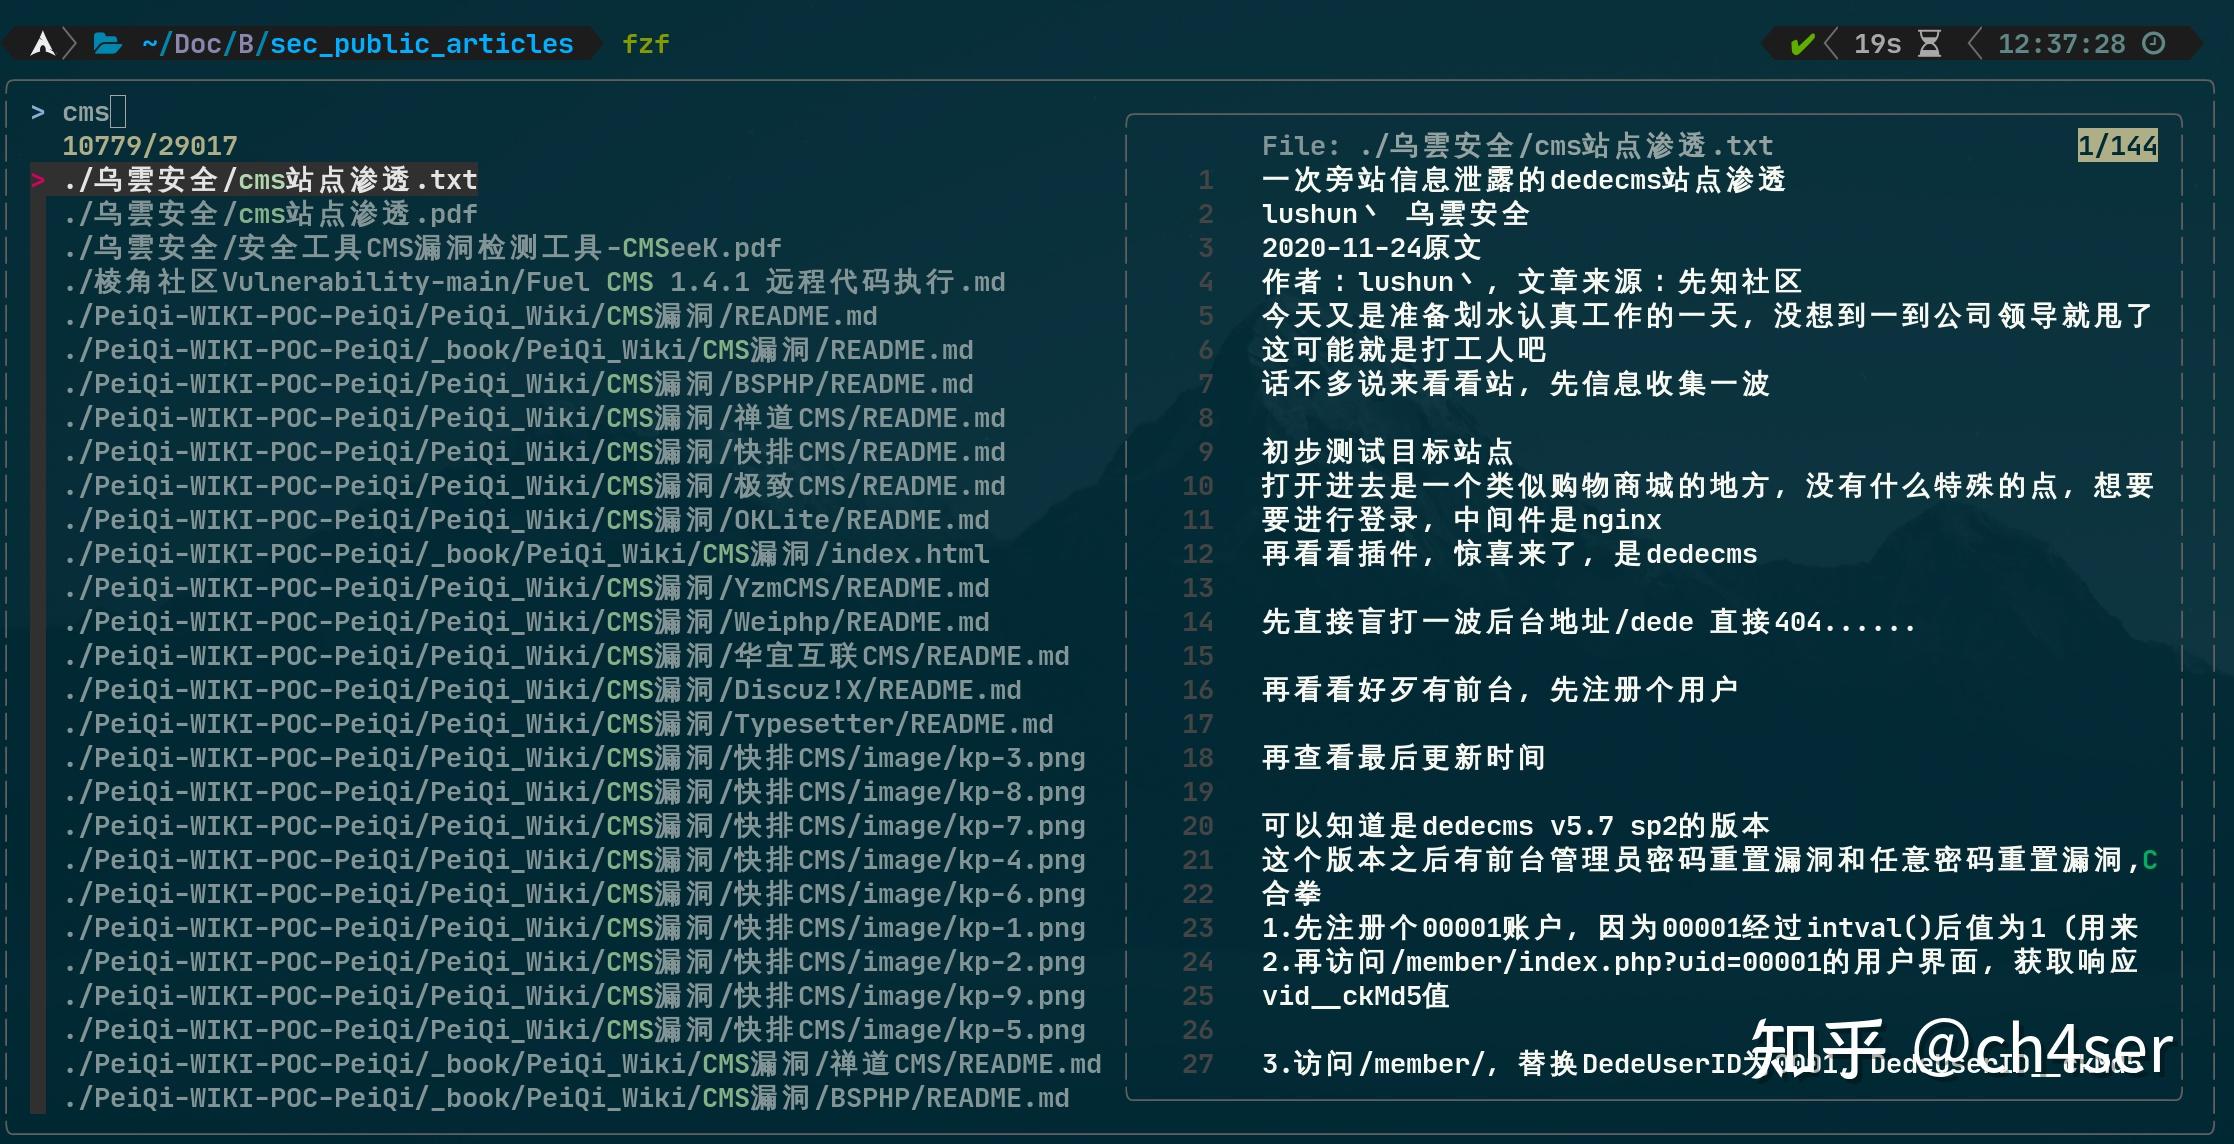The width and height of the screenshot is (2234, 1144).
Task: Select CMS漏洞/index.html result
Action: click(x=526, y=554)
